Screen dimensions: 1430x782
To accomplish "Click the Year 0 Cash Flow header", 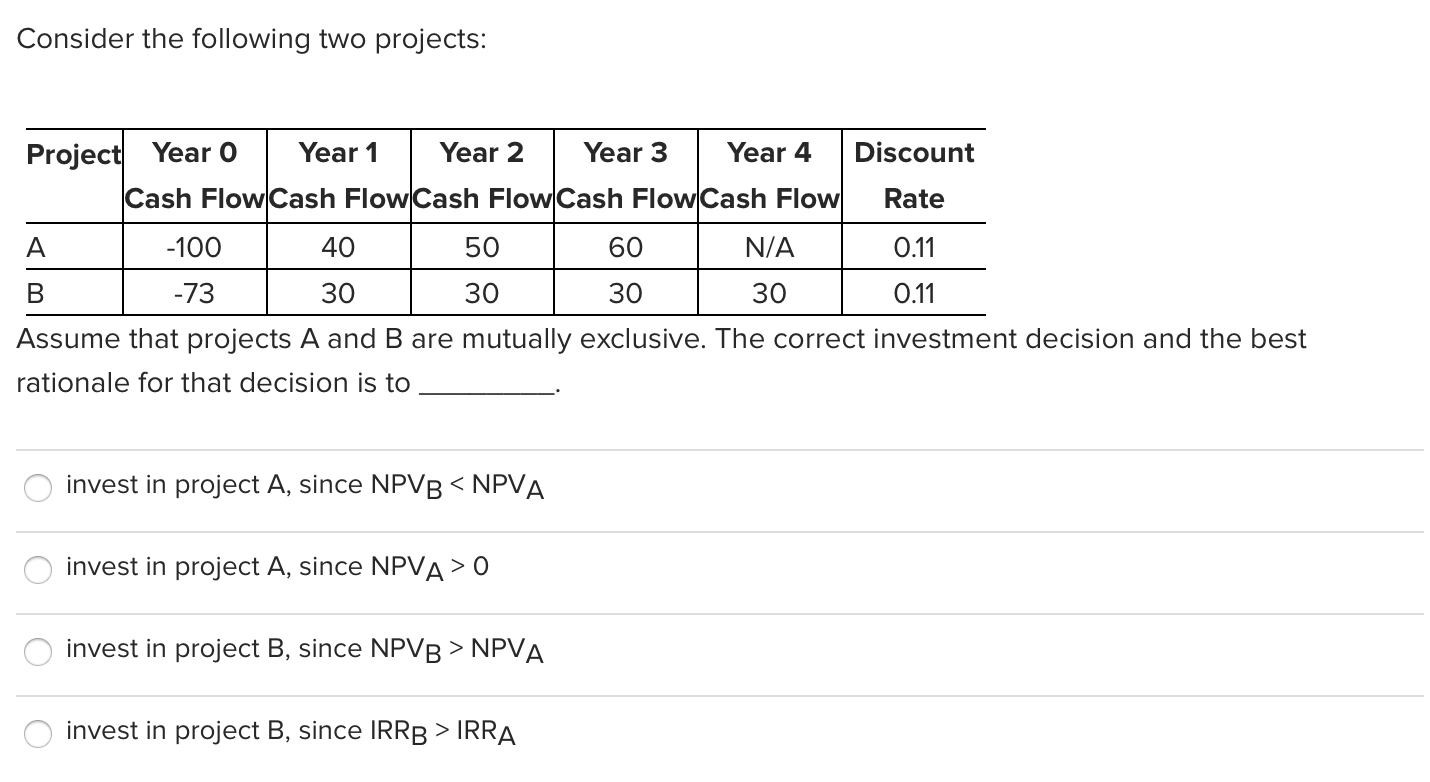I will point(195,175).
